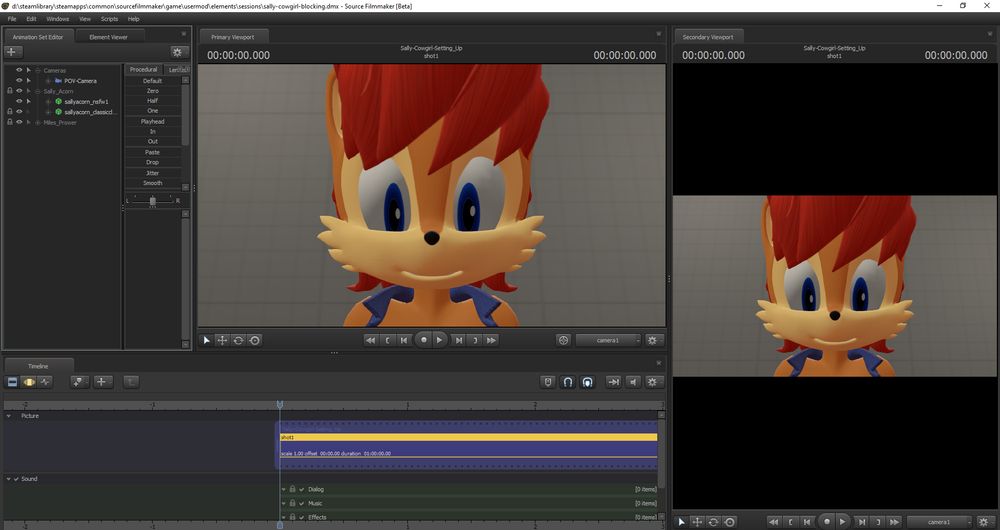Toggle lock on Miles_Prower group
Viewport: 1000px width, 530px height.
10,122
